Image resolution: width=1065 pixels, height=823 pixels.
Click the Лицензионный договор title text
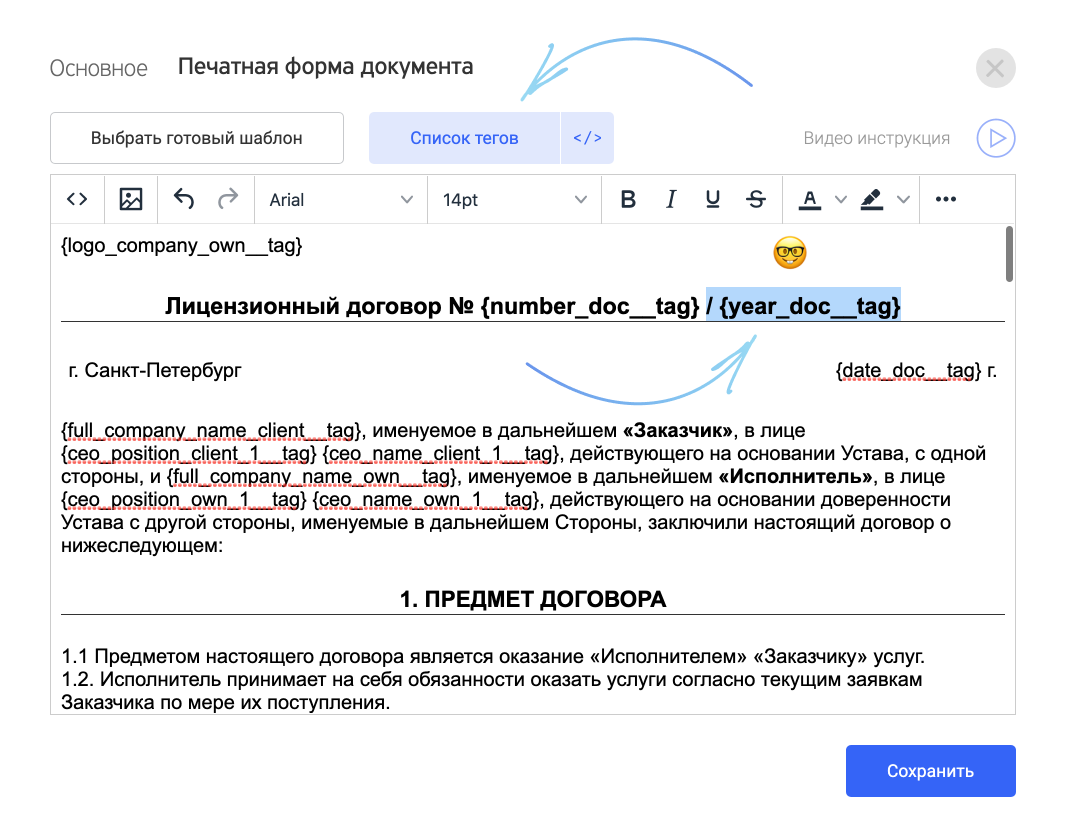(x=303, y=306)
